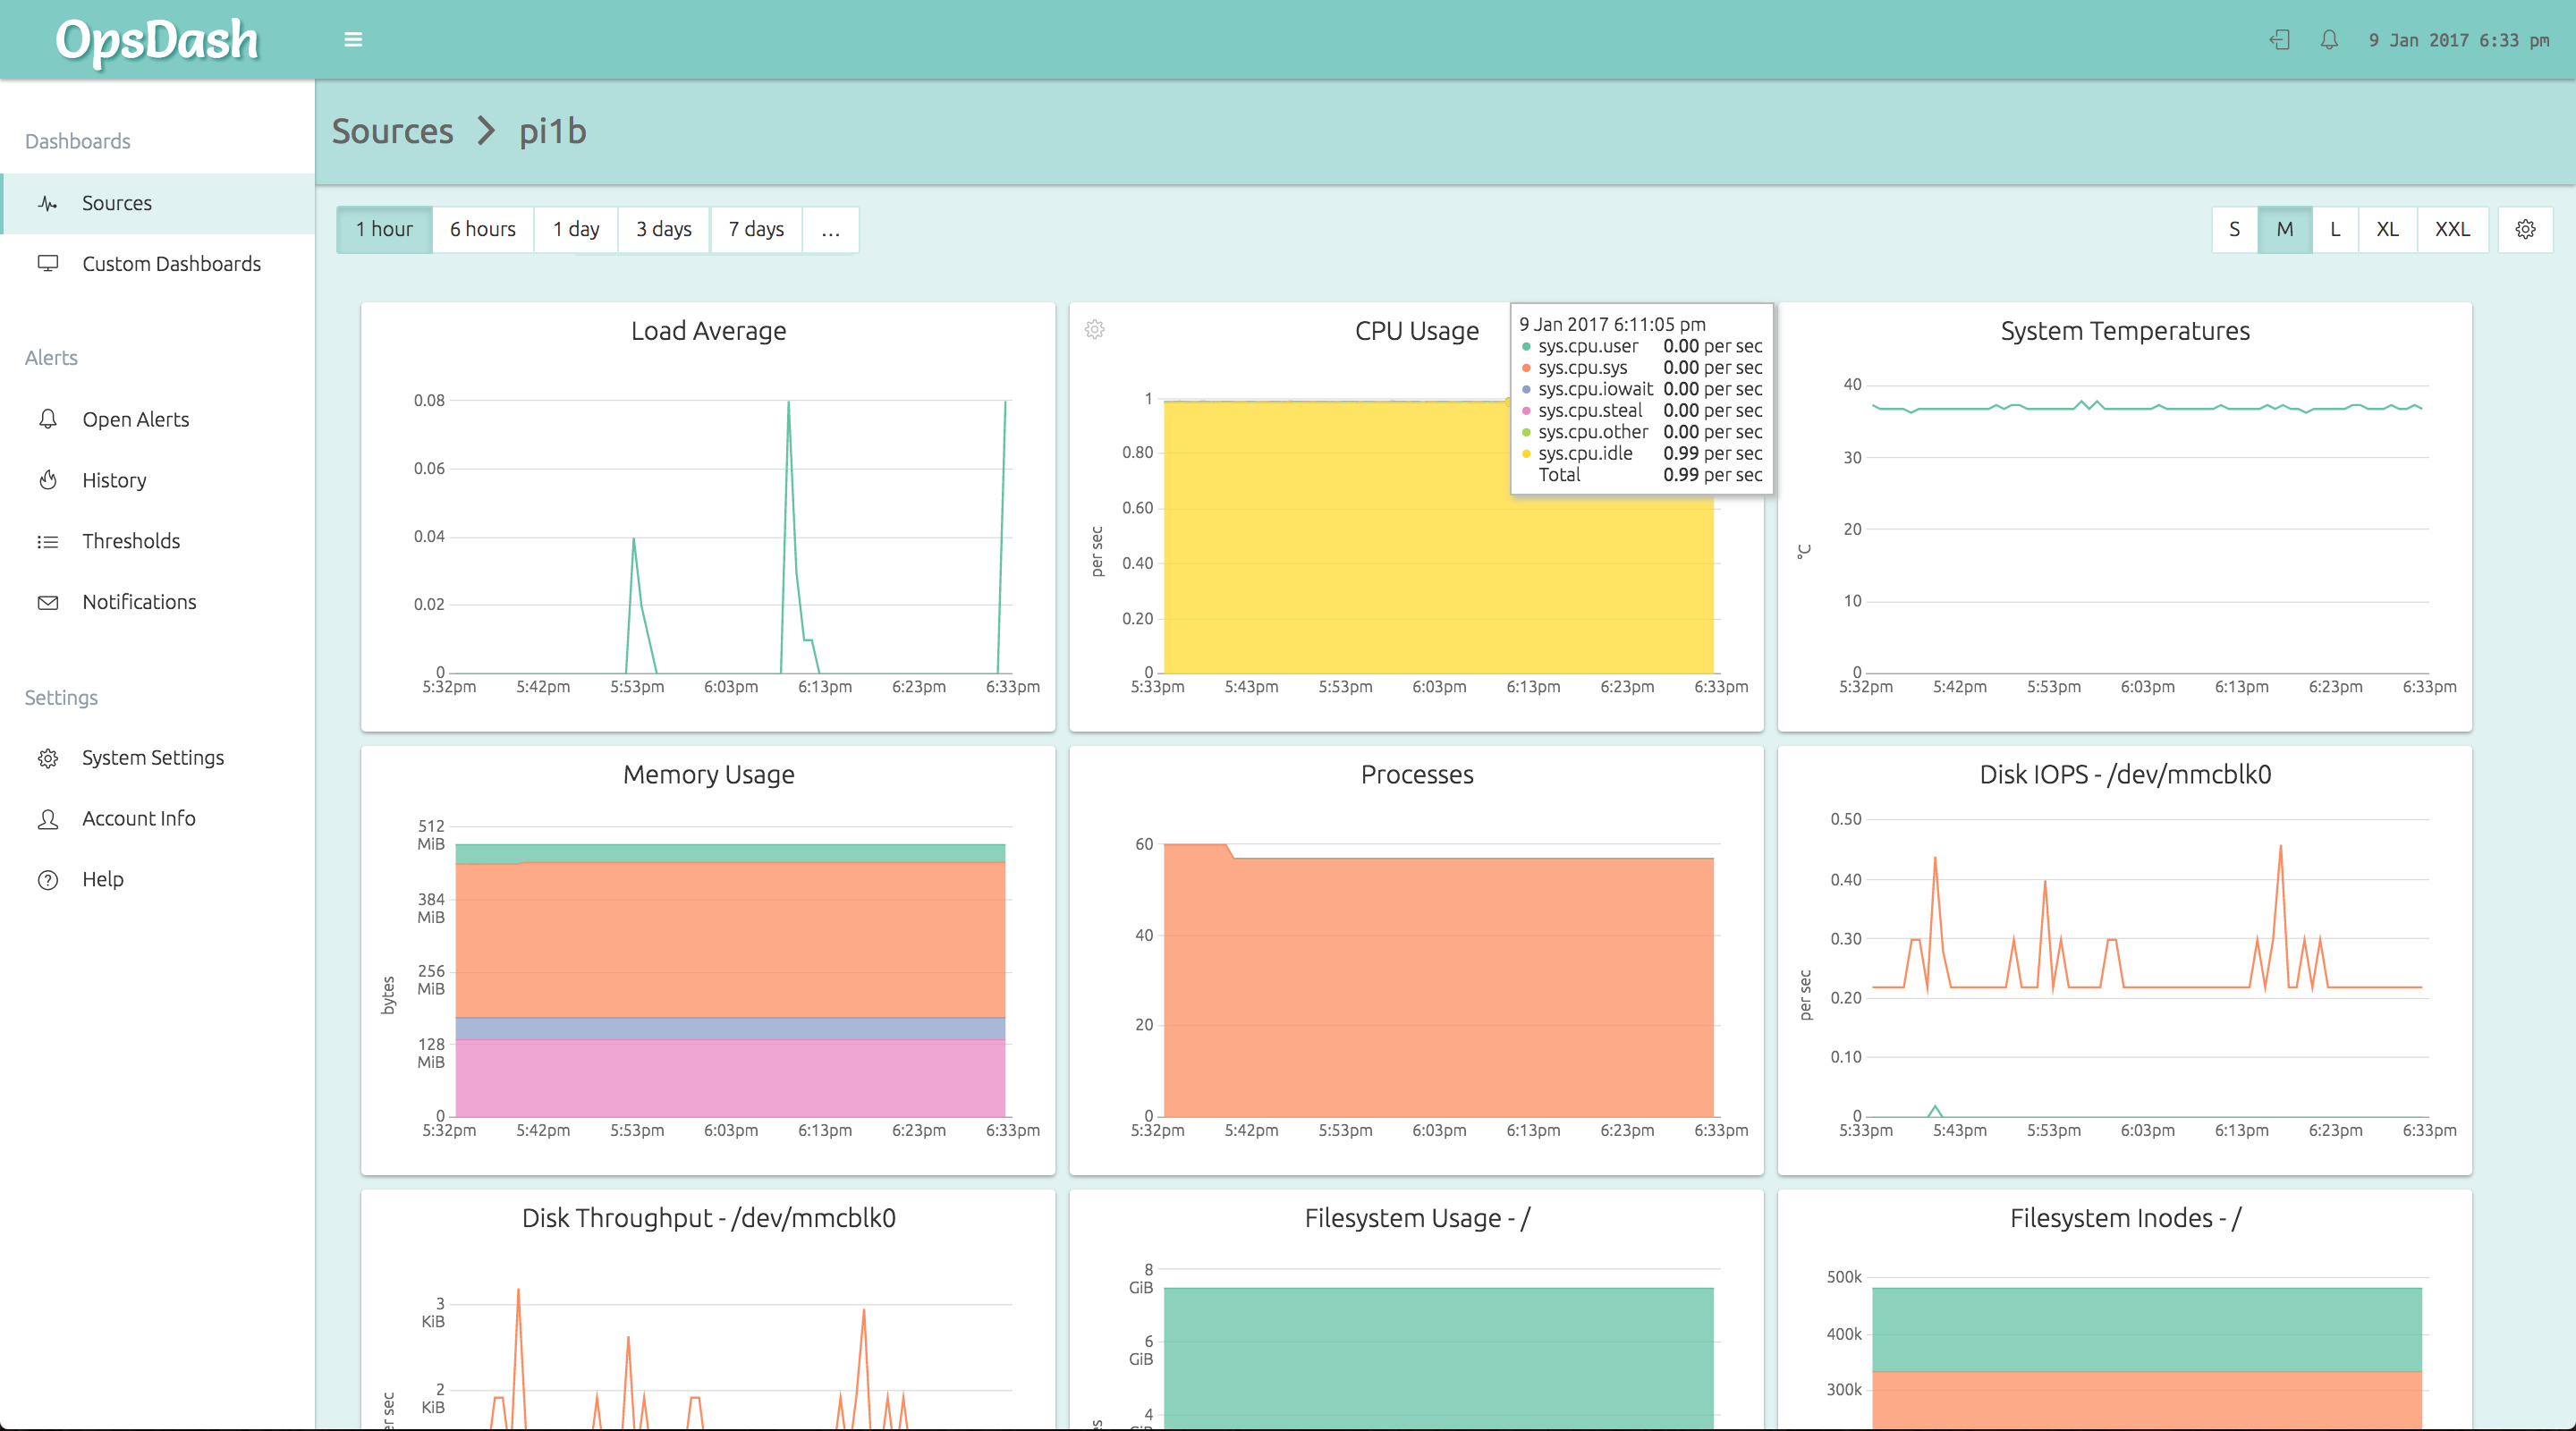
Task: Click the Total row in CPU tooltip
Action: [1641, 475]
